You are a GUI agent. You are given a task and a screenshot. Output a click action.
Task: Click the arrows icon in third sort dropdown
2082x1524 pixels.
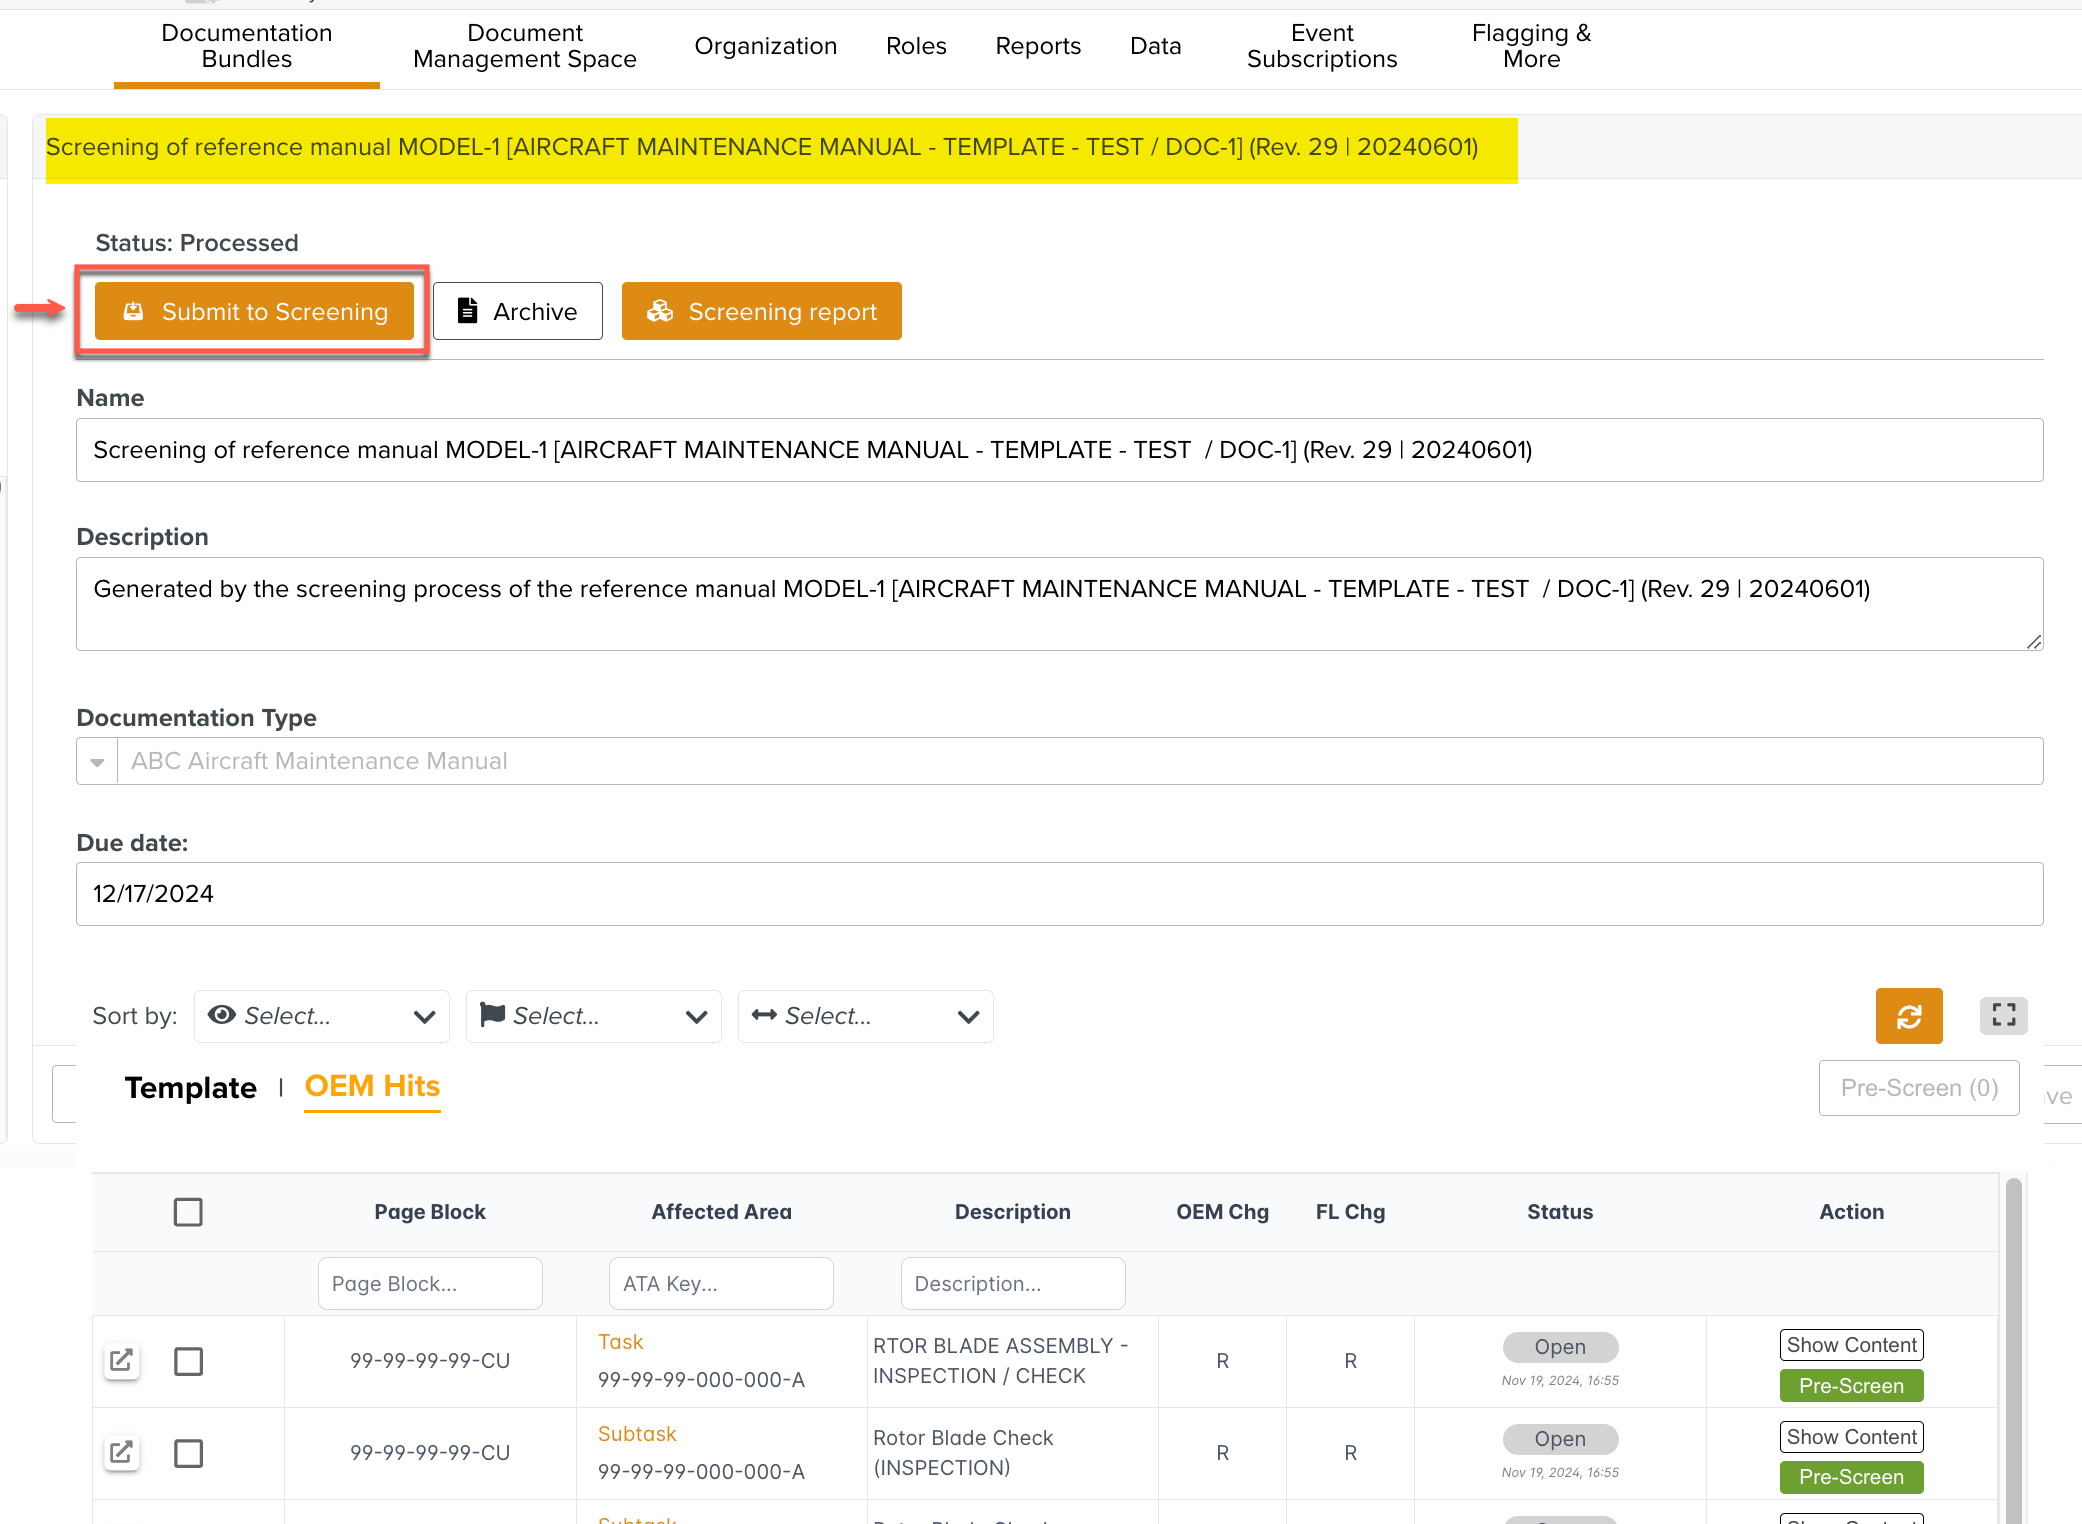pyautogui.click(x=764, y=1015)
